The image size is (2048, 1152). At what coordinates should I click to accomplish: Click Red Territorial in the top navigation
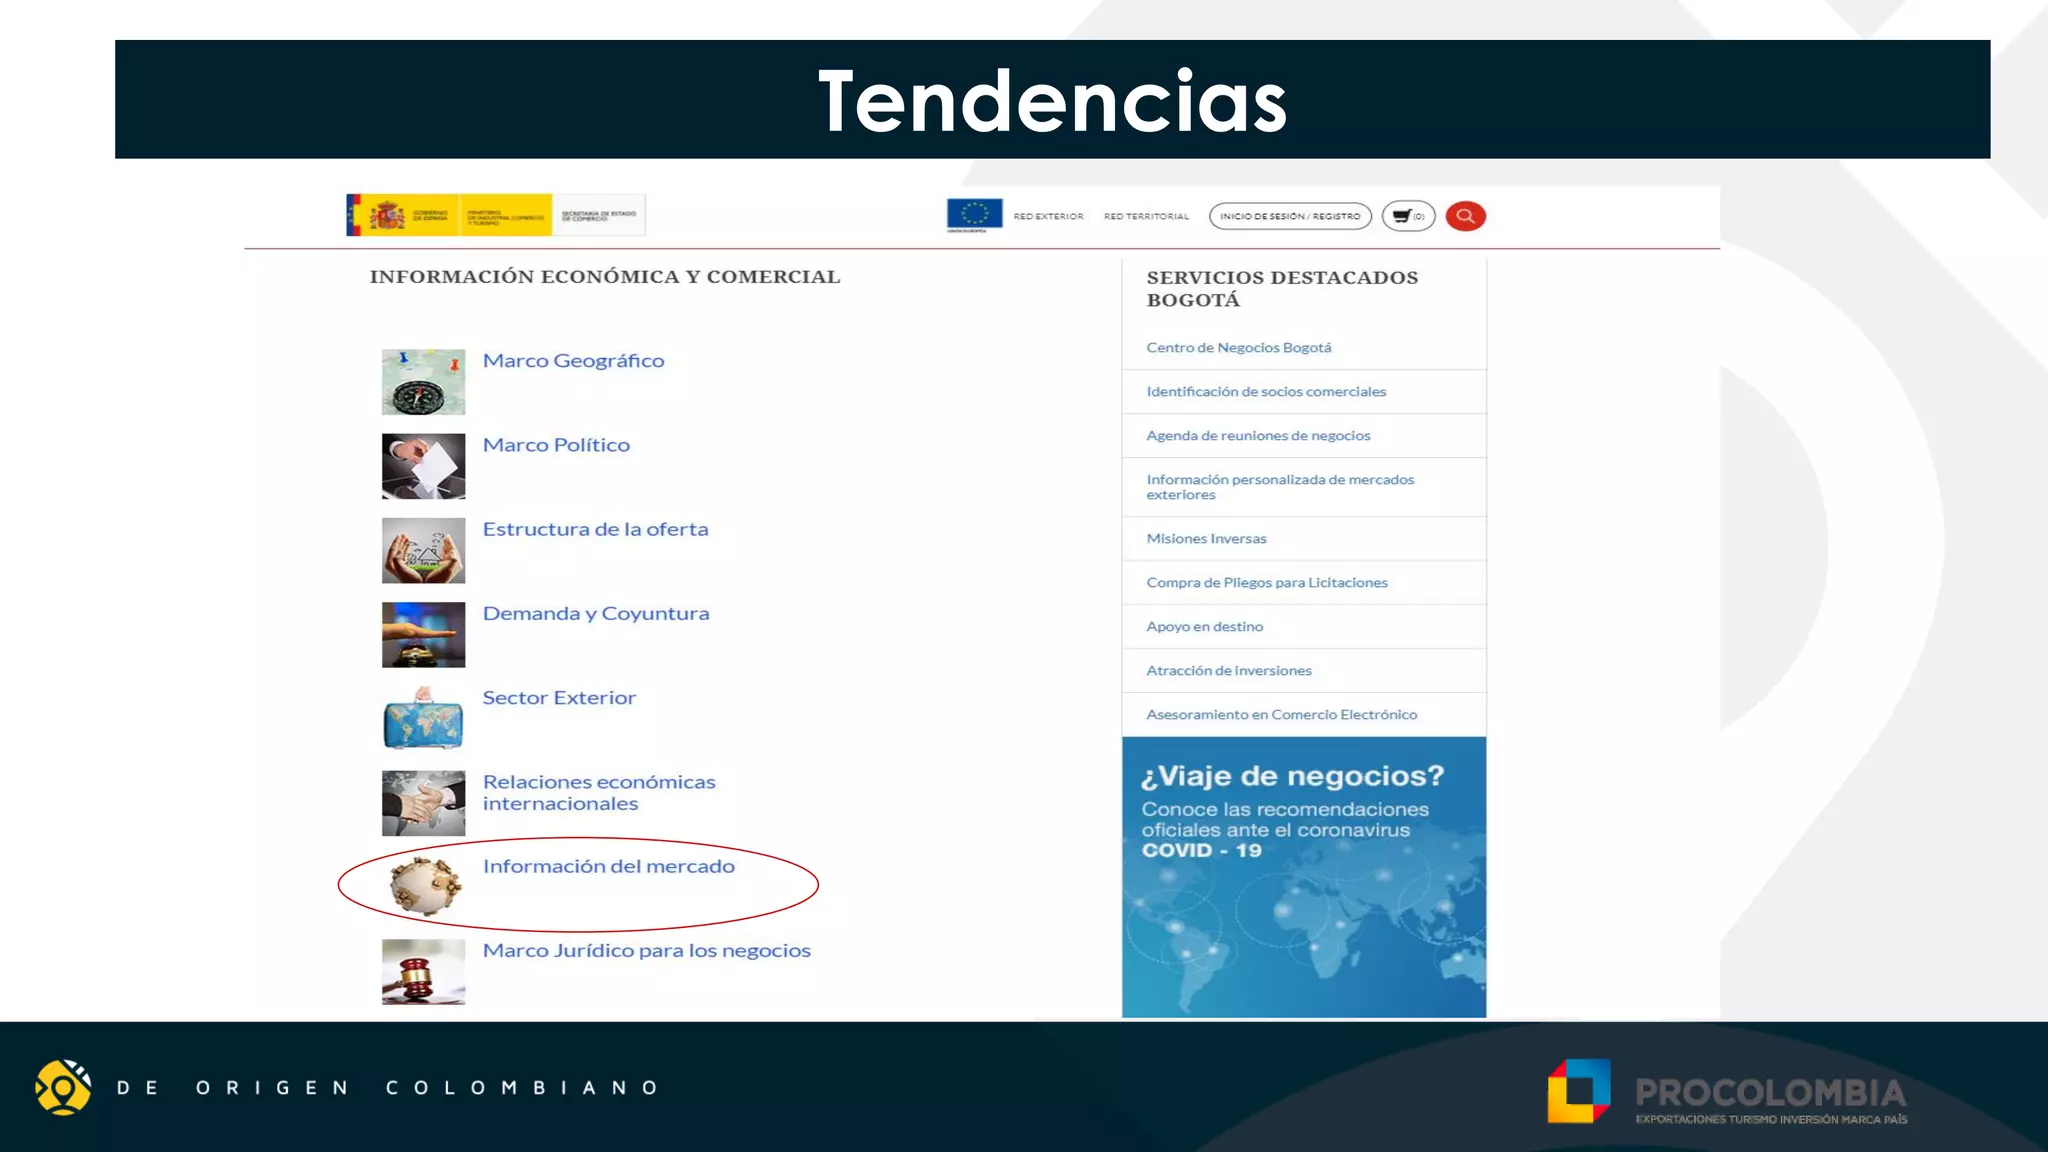coord(1146,216)
